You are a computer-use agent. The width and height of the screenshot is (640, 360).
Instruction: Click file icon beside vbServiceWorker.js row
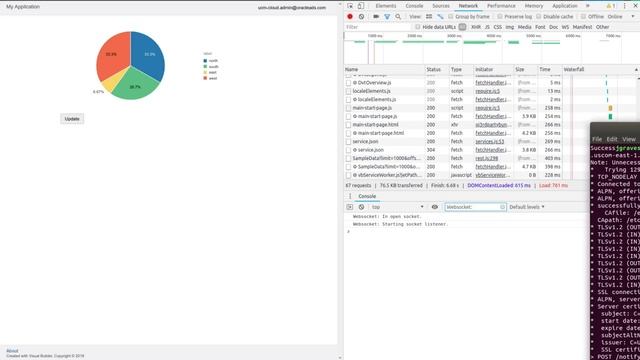pos(348,175)
